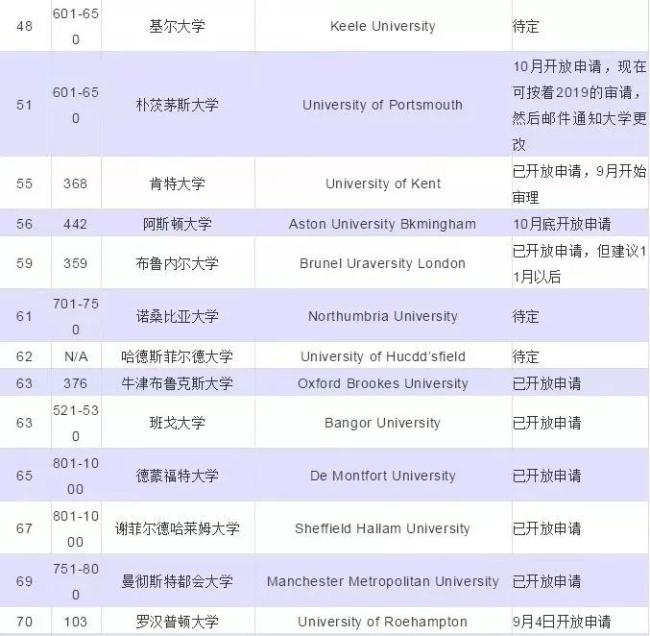Click 曼彻斯特都会大学 cell
Viewport: 650px width, 636px height.
coord(177,581)
